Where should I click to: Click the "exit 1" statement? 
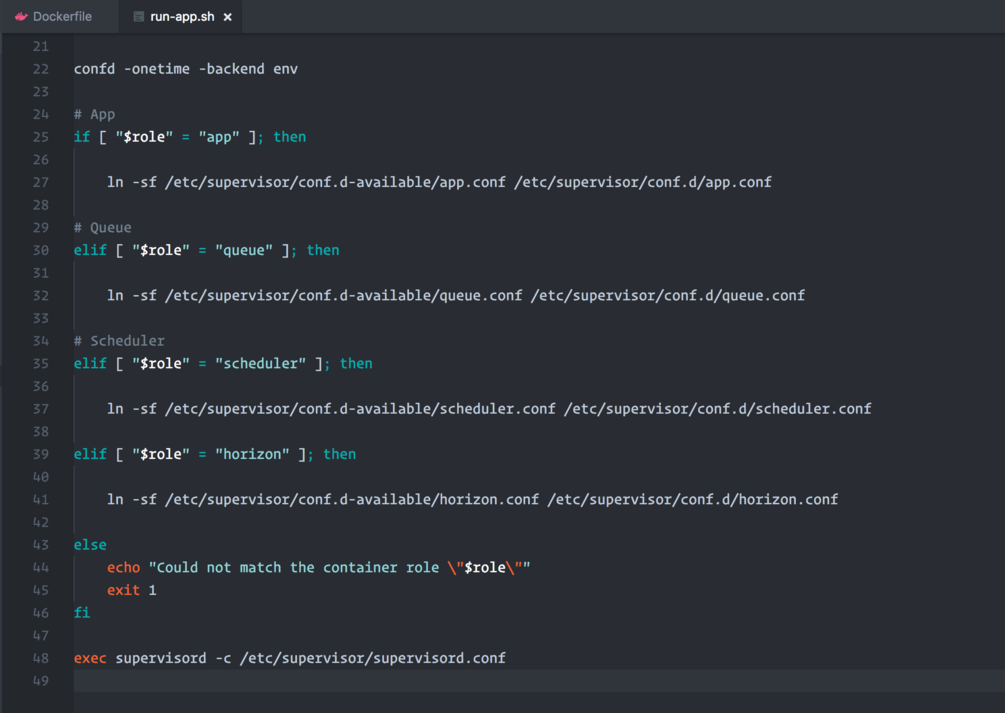click(132, 590)
